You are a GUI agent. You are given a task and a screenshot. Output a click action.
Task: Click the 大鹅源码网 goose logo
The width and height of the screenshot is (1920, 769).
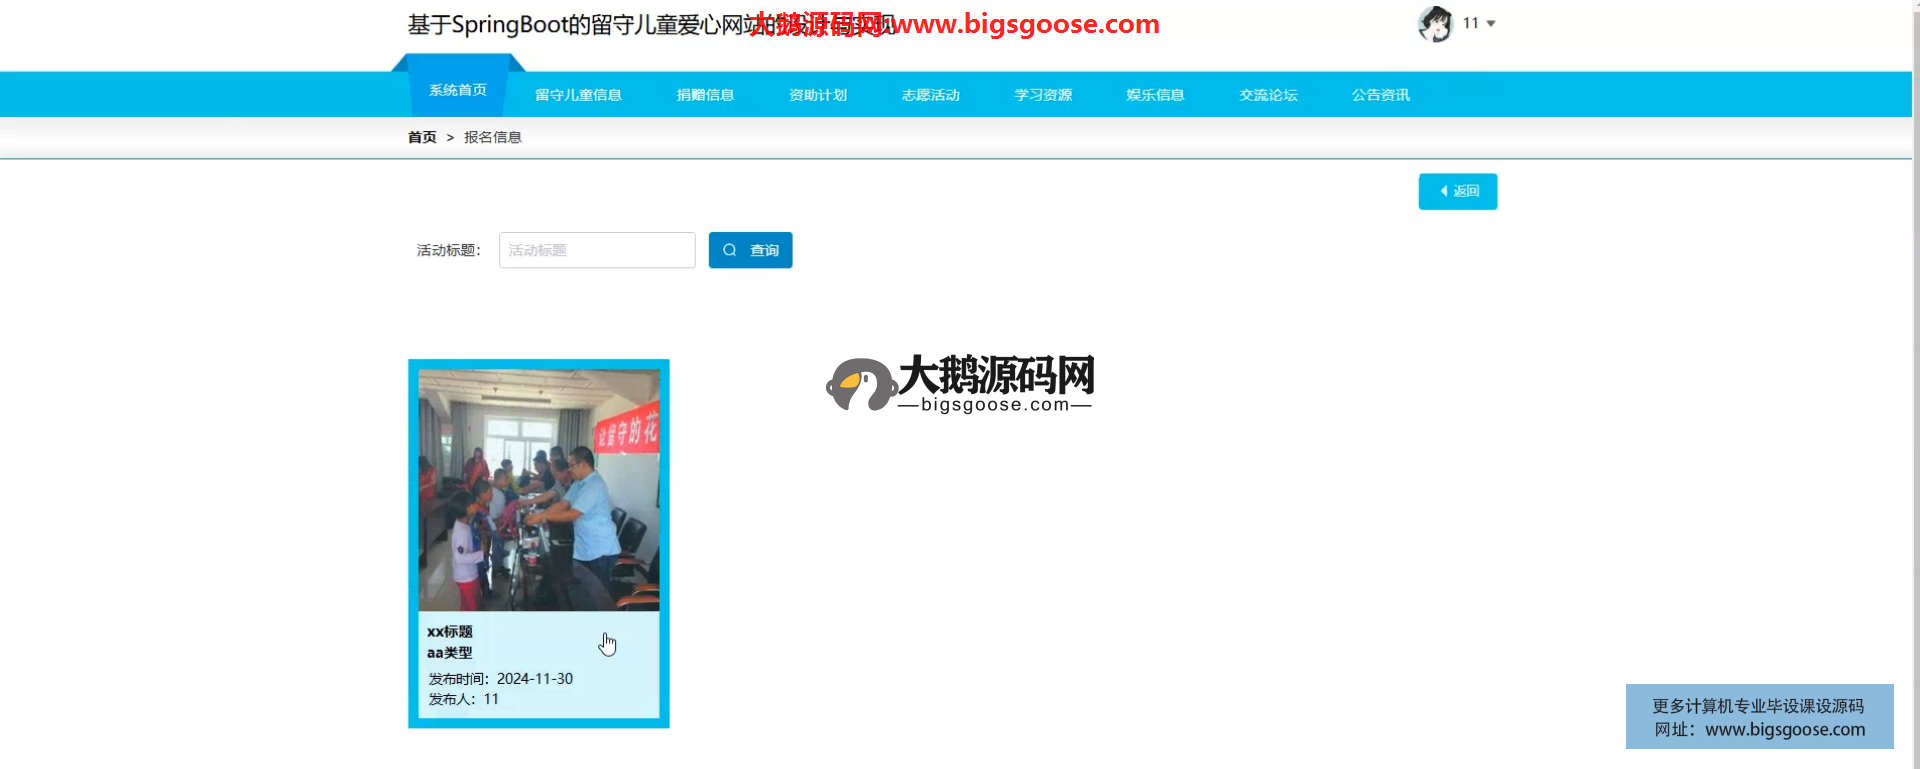pos(860,384)
